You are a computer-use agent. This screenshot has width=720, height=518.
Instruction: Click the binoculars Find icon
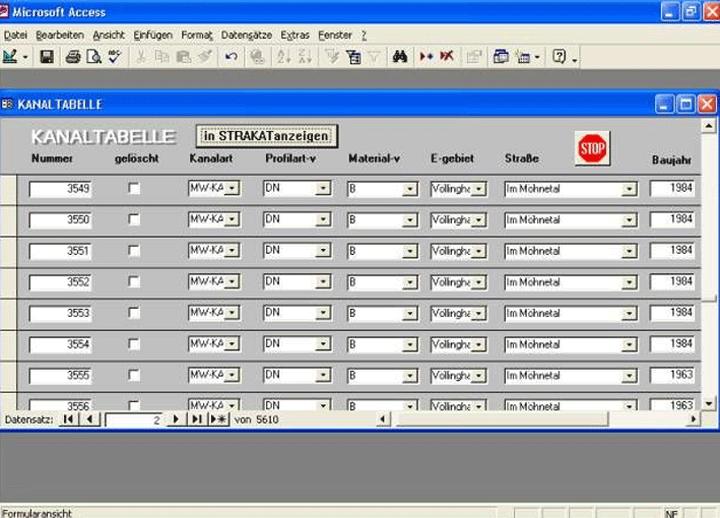400,57
